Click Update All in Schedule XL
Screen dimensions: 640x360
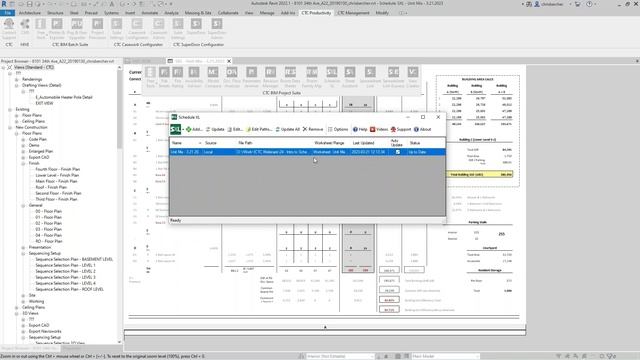[x=288, y=129]
